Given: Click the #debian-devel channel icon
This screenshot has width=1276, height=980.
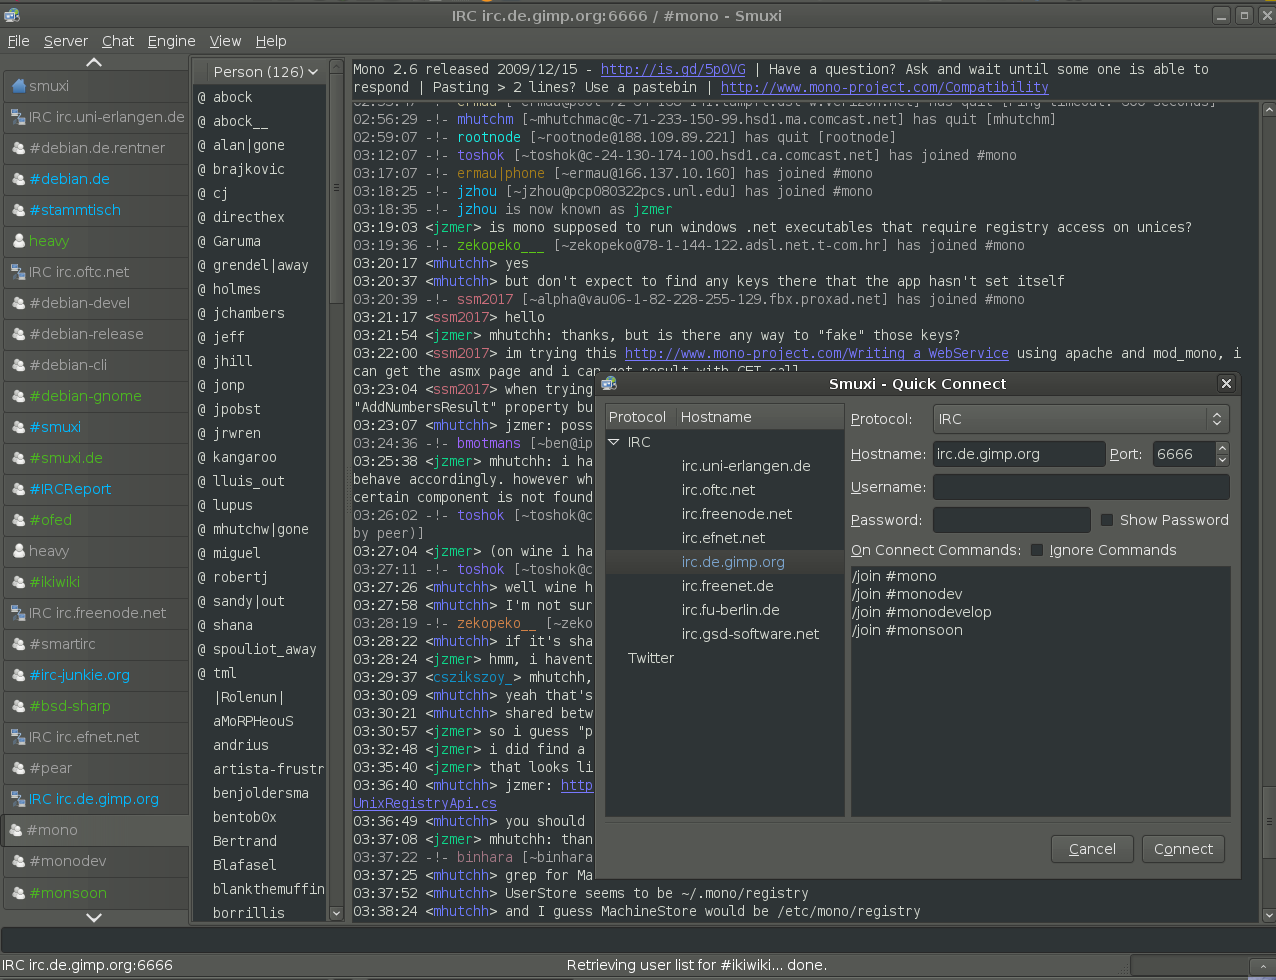Looking at the screenshot, I should [x=18, y=303].
